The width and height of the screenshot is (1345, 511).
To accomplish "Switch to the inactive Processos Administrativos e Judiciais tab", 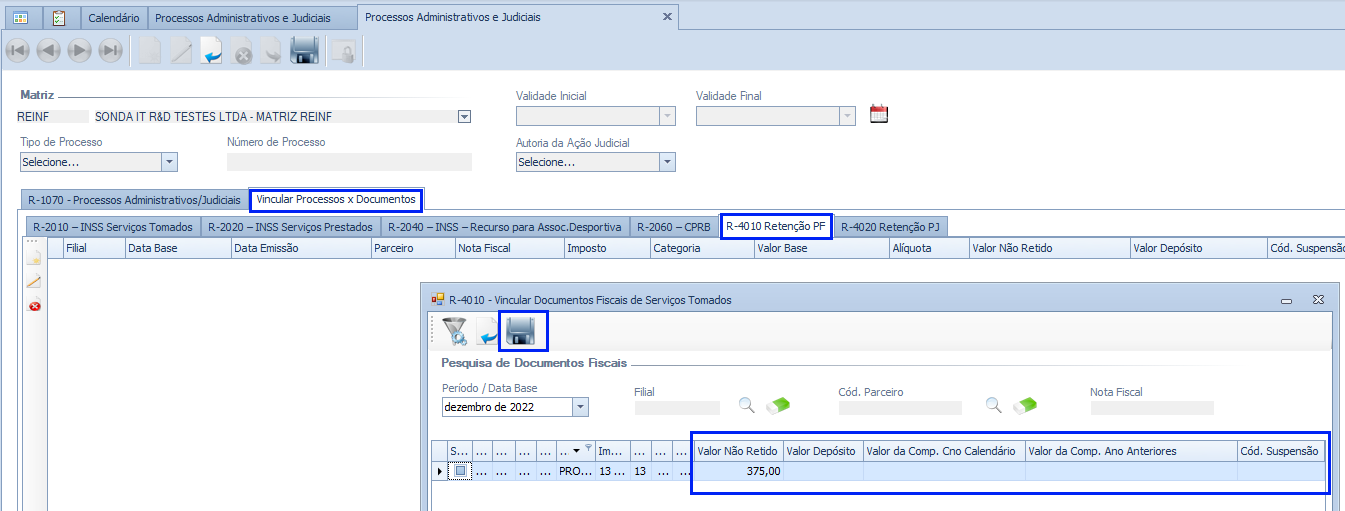I will [x=253, y=18].
